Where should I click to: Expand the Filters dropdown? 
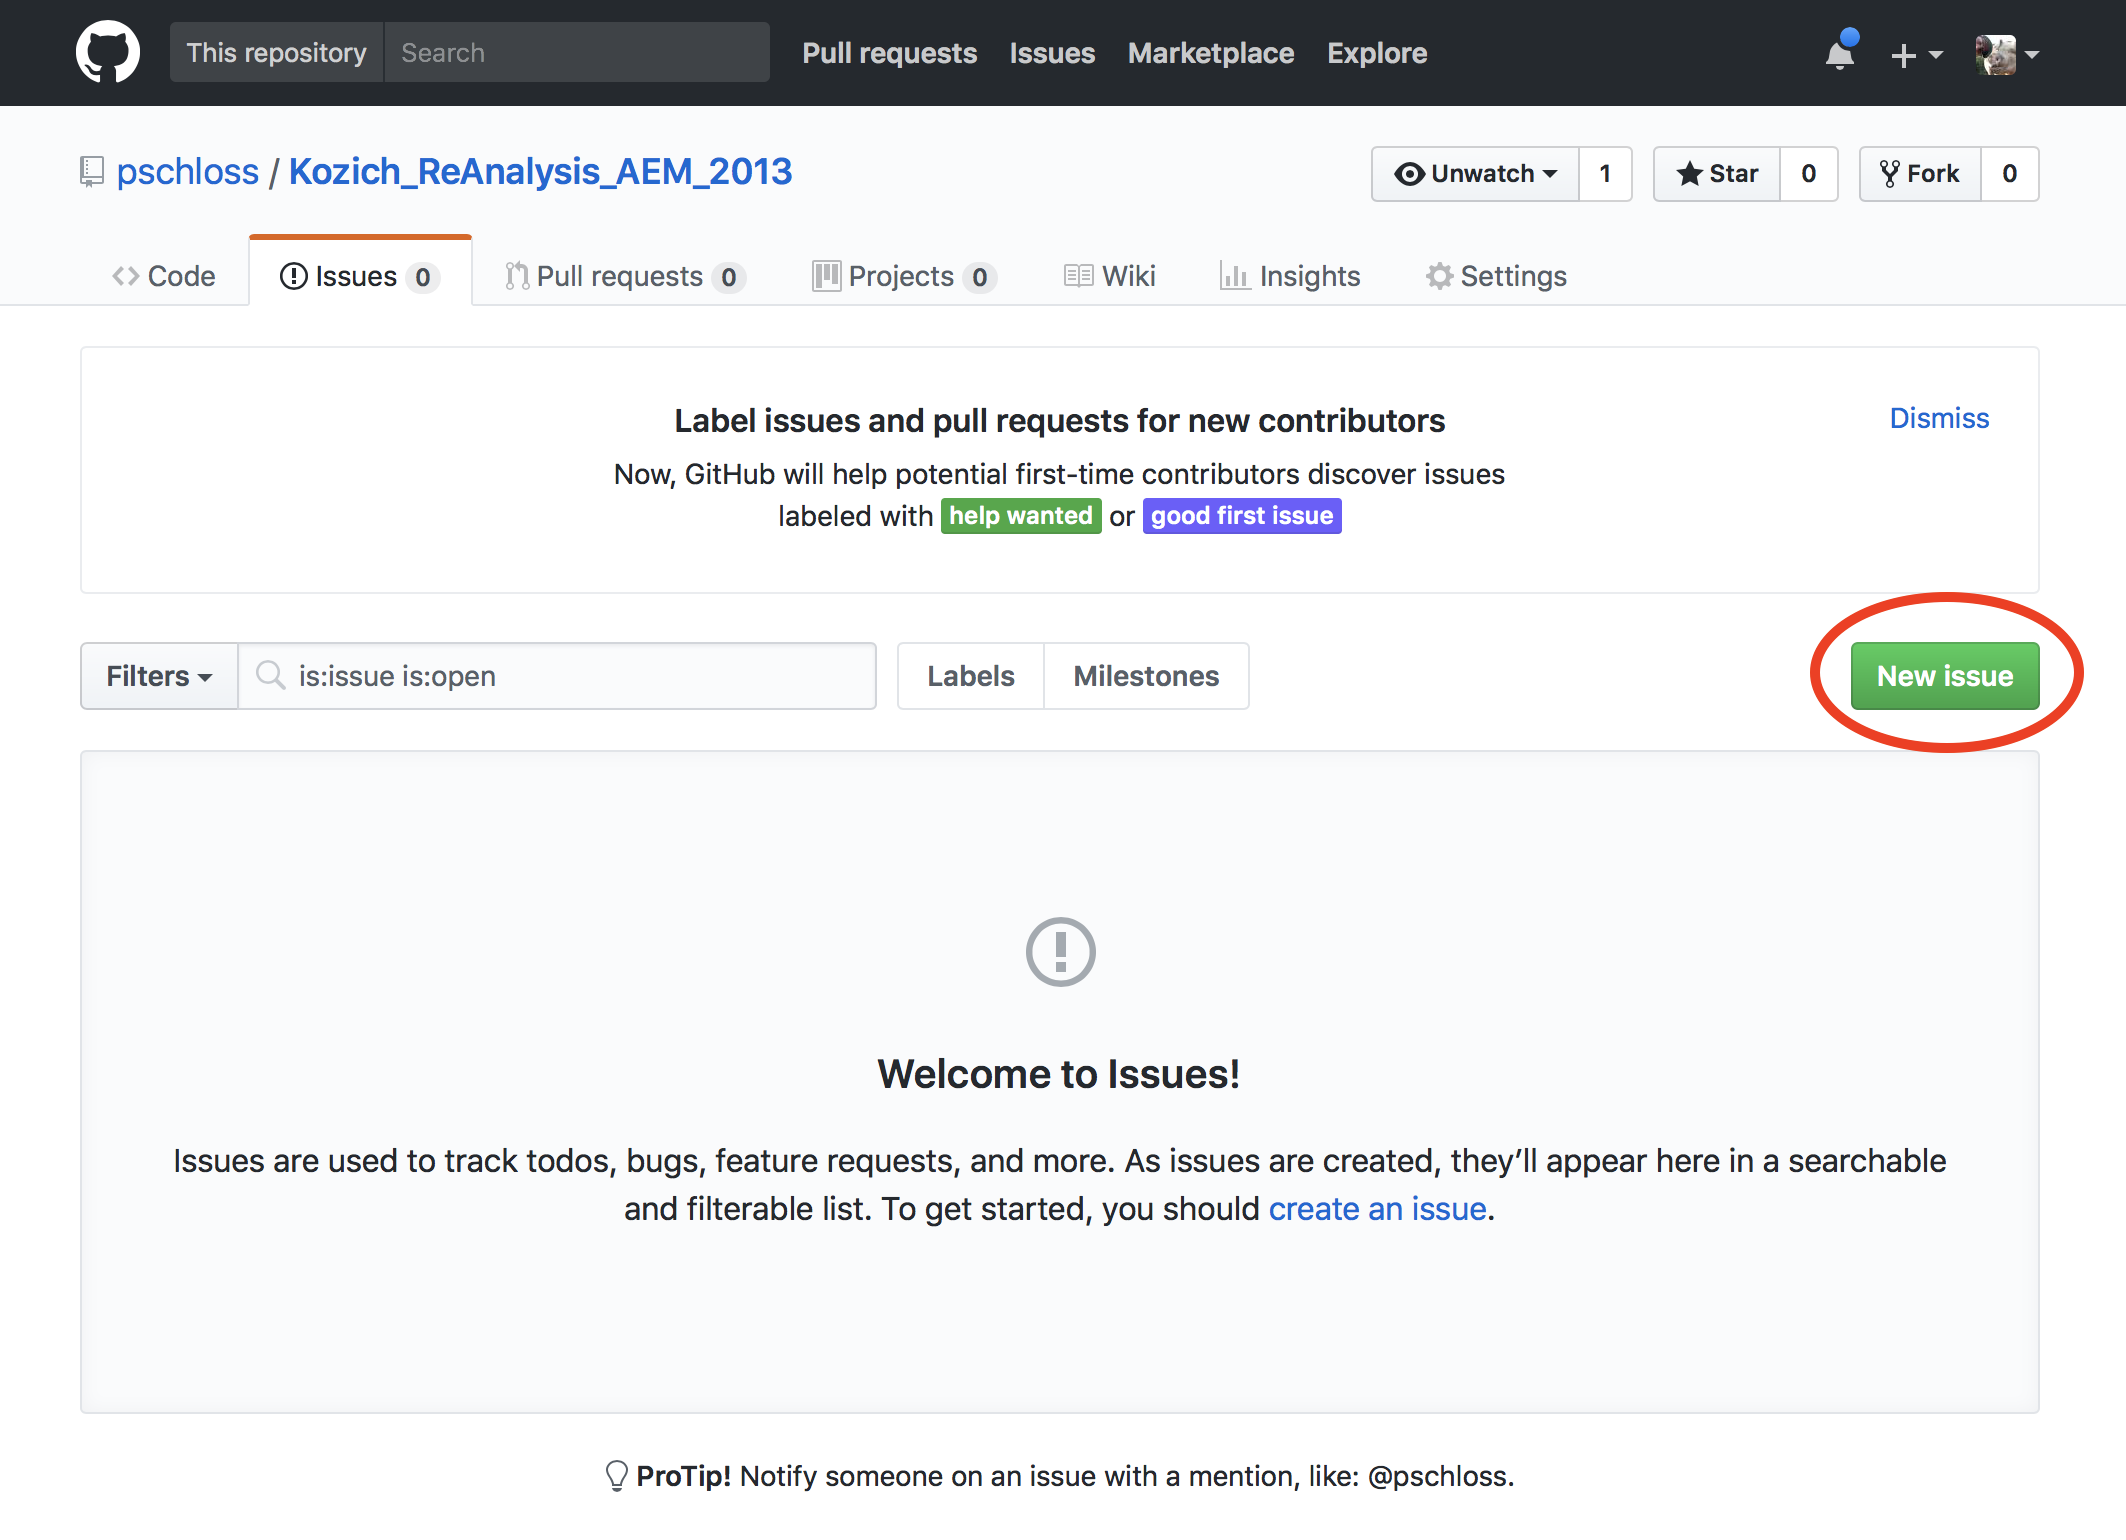pos(159,676)
